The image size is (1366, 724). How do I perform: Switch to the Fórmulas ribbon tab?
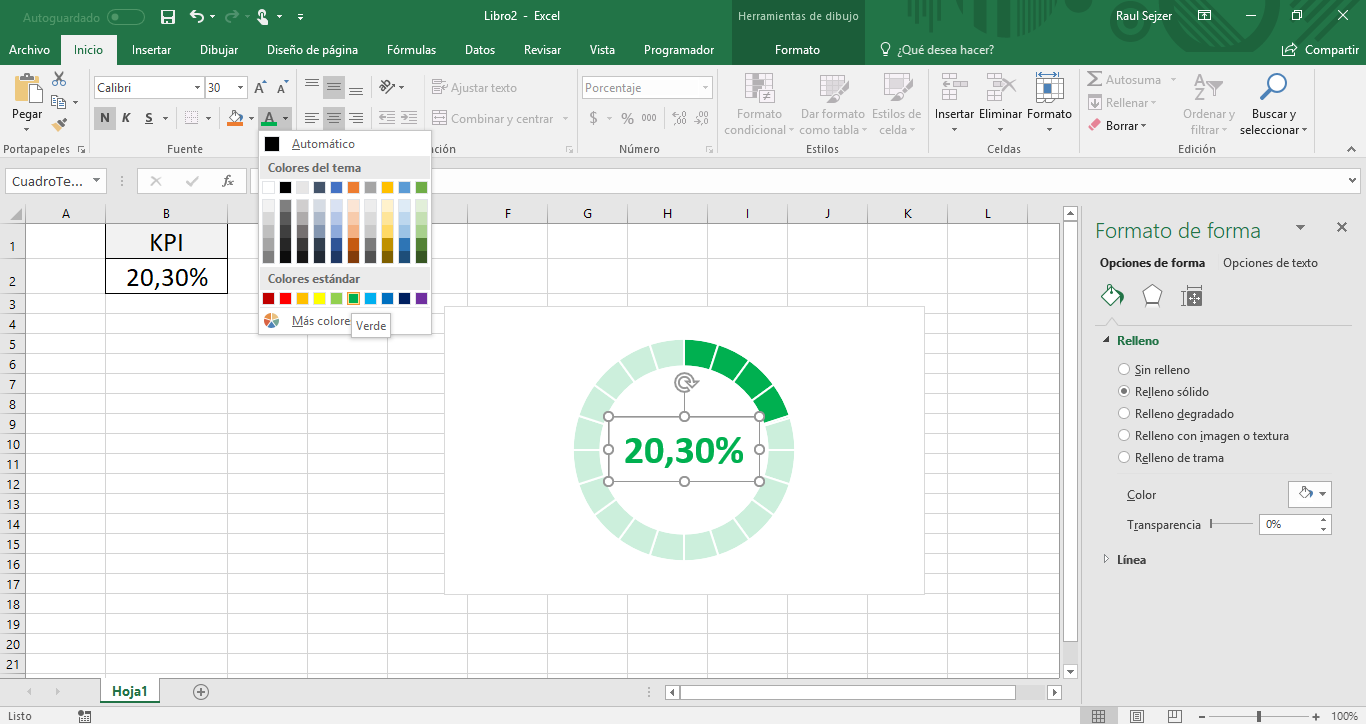413,49
